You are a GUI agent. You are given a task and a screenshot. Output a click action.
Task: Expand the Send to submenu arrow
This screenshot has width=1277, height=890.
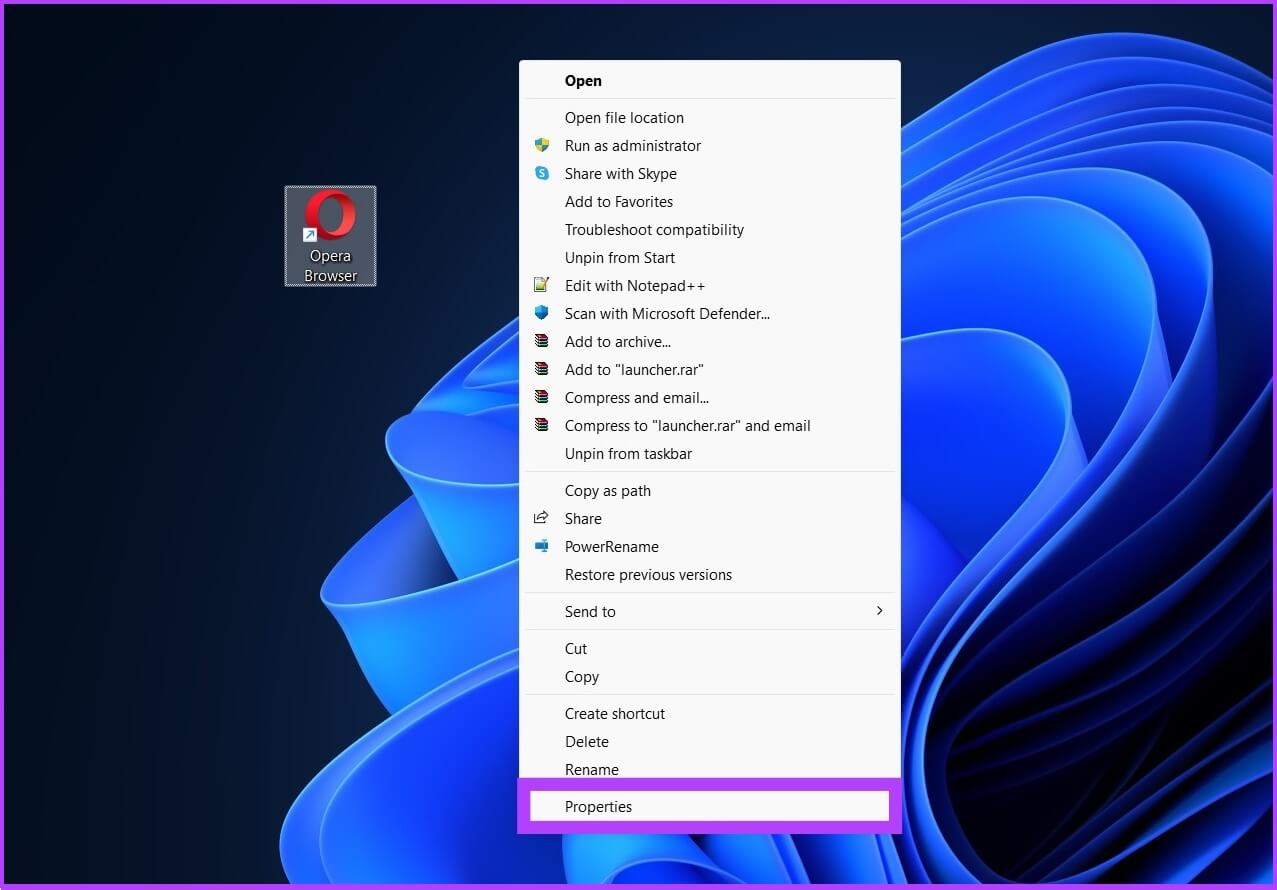tap(879, 610)
